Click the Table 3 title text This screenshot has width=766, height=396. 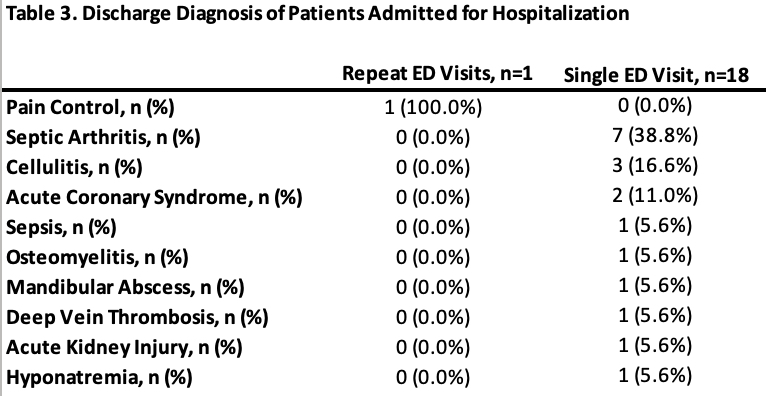[x=317, y=14]
